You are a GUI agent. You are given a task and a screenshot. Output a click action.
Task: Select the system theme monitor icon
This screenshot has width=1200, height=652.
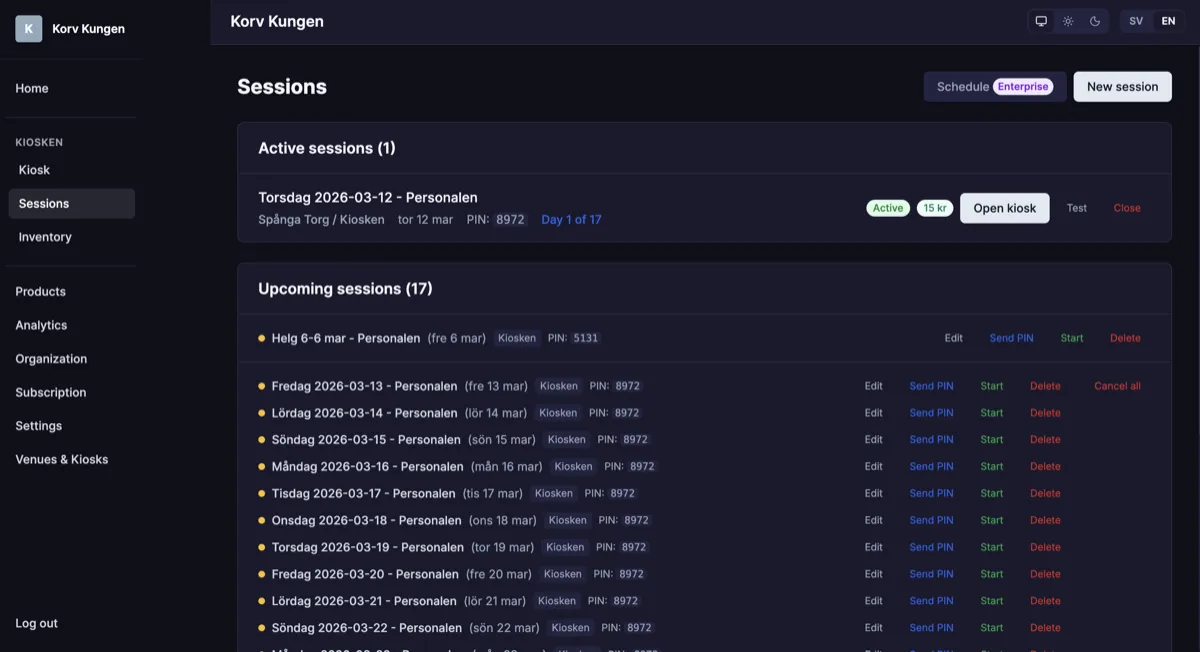1041,21
